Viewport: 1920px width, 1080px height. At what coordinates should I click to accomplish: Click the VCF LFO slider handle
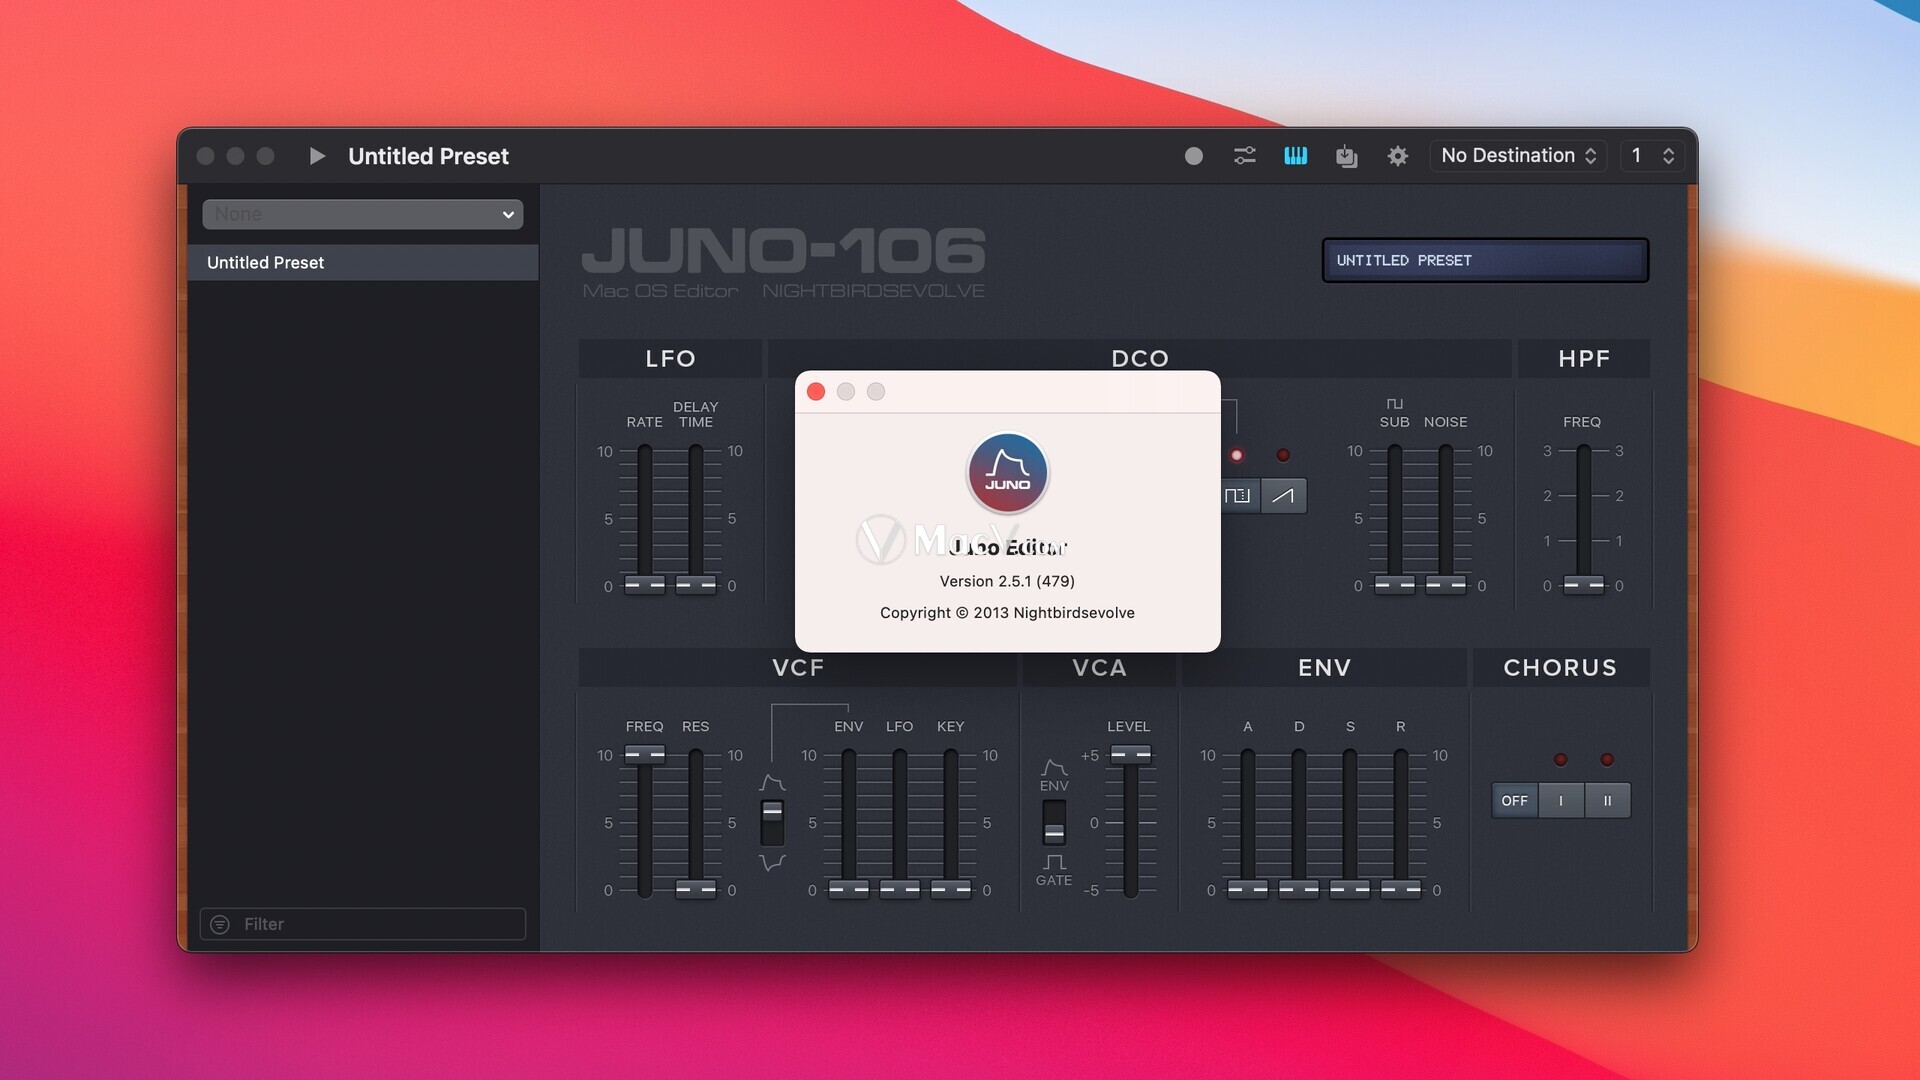pyautogui.click(x=899, y=888)
